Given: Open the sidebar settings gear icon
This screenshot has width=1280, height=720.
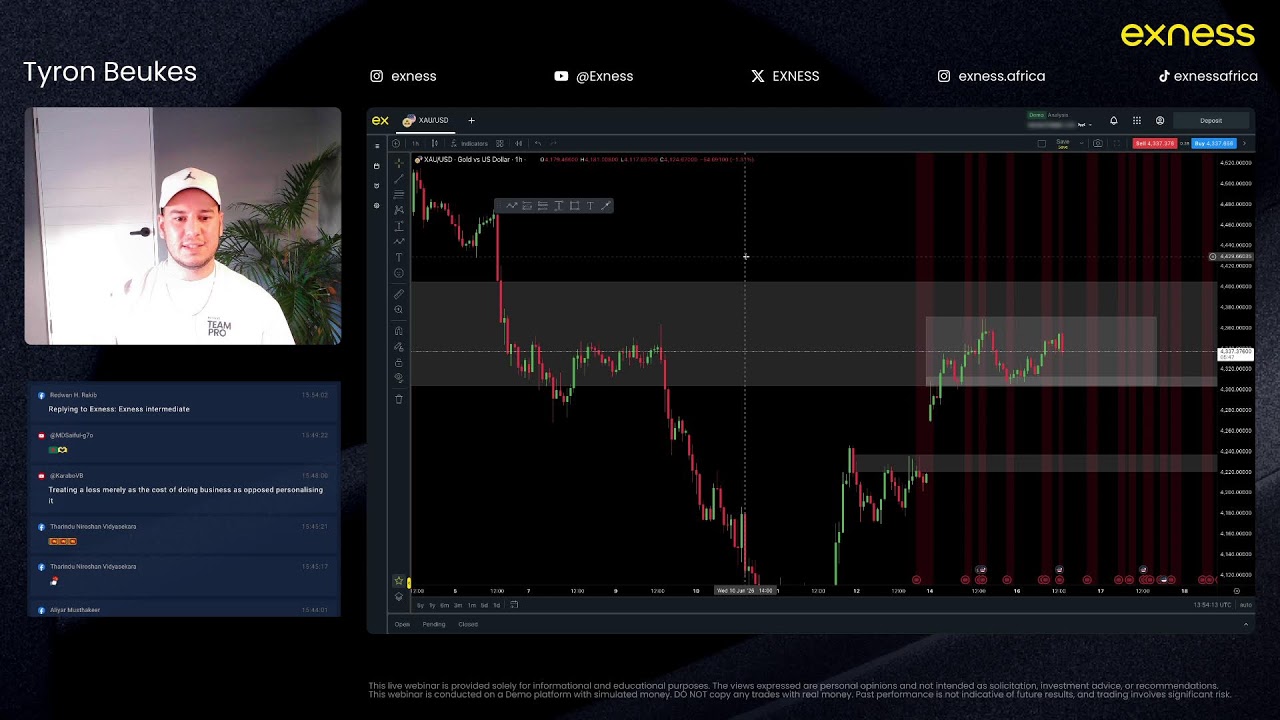Looking at the screenshot, I should pos(377,206).
